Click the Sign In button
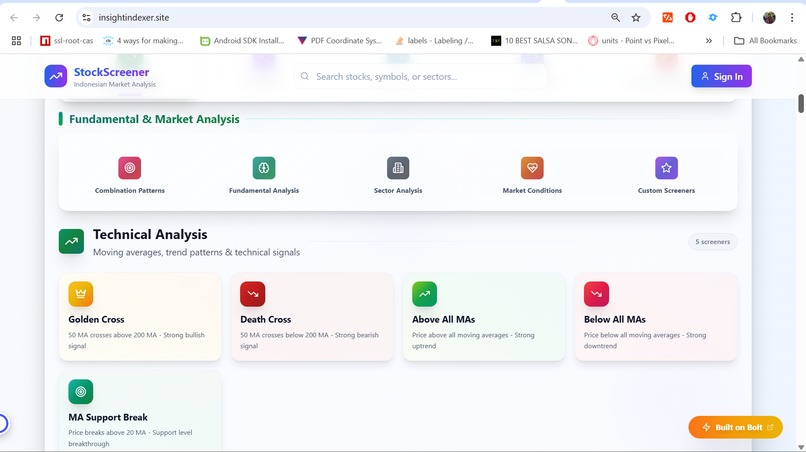806x452 pixels. click(x=721, y=76)
